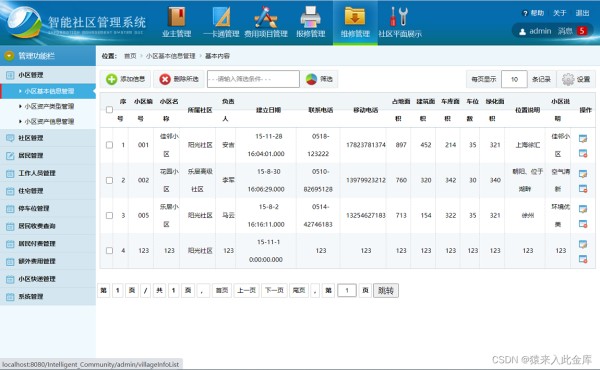Click the green plus 添加信息 button

pyautogui.click(x=126, y=79)
